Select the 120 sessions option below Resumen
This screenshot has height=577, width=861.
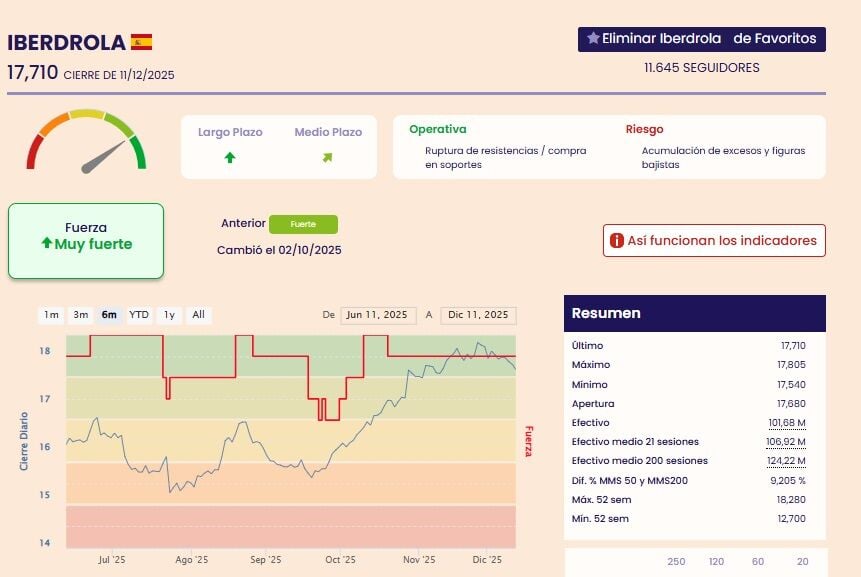click(716, 561)
